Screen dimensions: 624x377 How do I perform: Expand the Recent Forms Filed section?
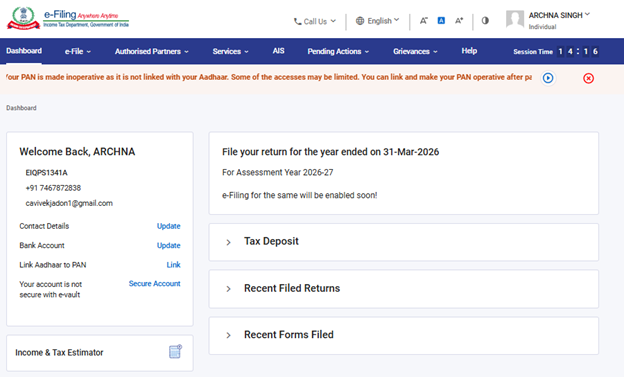point(404,335)
